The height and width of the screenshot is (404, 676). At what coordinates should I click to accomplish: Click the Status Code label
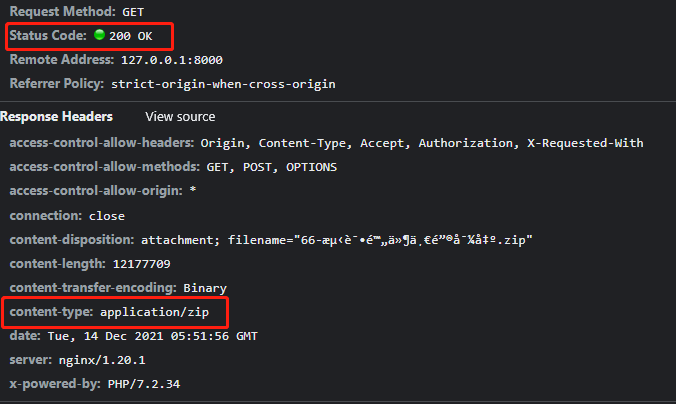48,36
